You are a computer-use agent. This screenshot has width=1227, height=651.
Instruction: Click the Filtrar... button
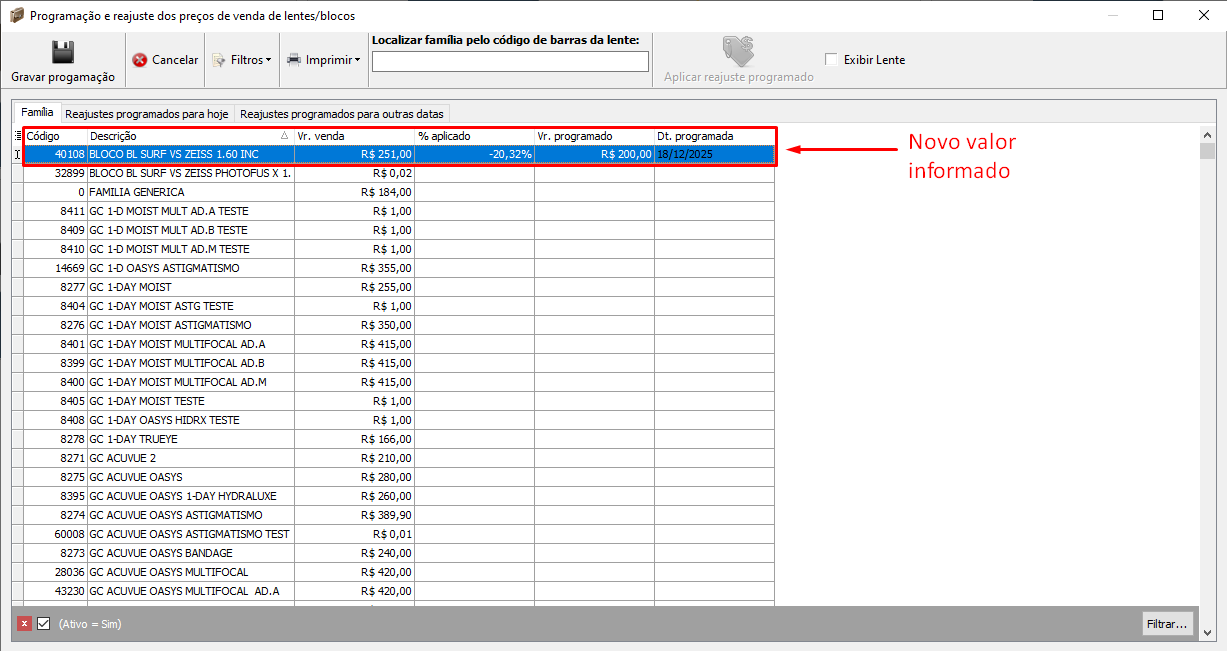[x=1167, y=624]
